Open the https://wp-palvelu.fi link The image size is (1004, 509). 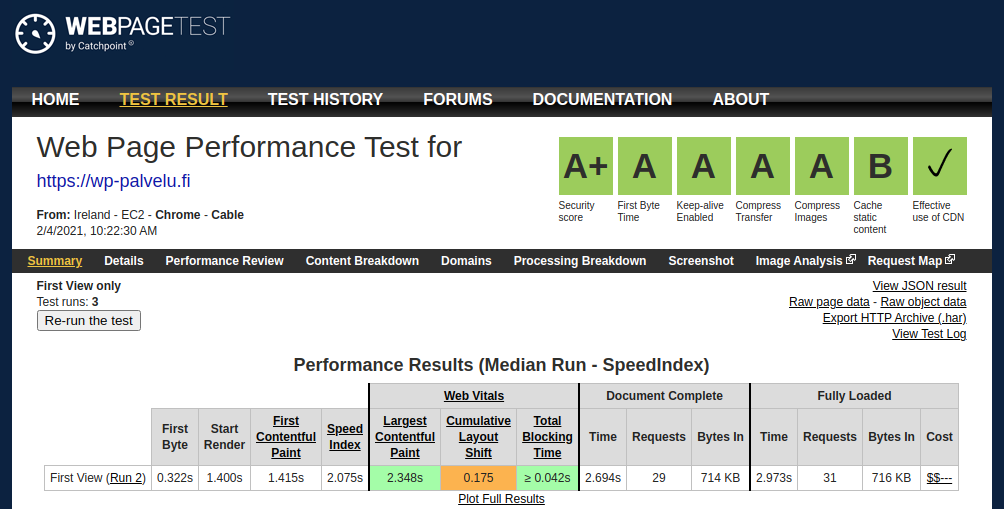(x=113, y=181)
